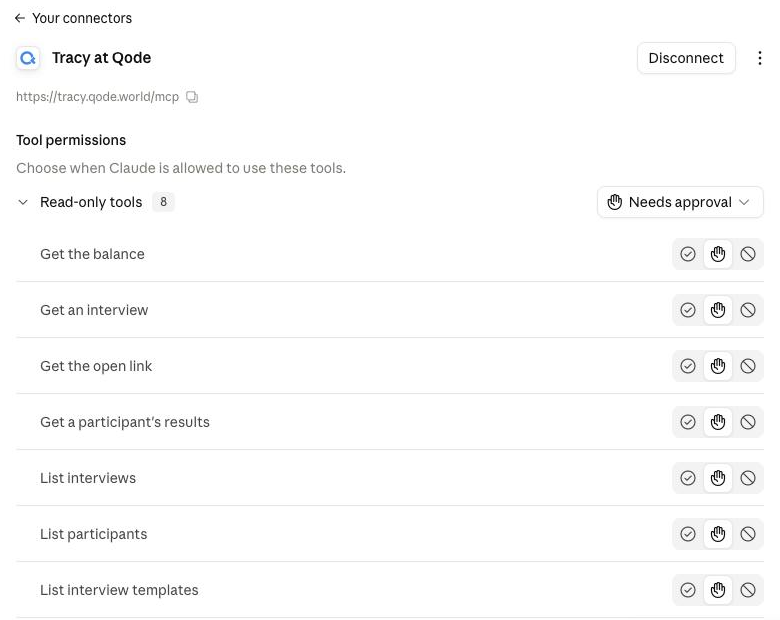Collapse the Read-only tools section
780x620 pixels.
coord(23,202)
